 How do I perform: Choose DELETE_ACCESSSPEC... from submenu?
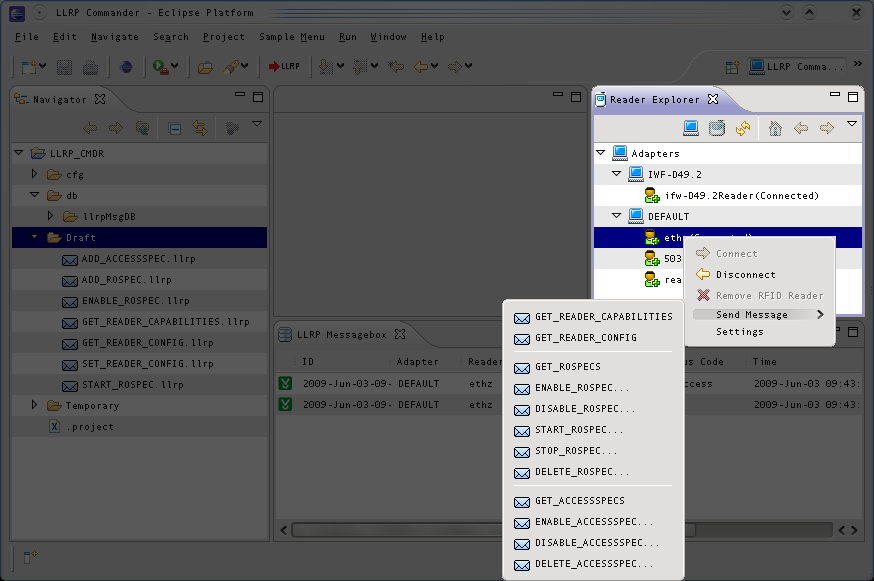click(x=593, y=564)
